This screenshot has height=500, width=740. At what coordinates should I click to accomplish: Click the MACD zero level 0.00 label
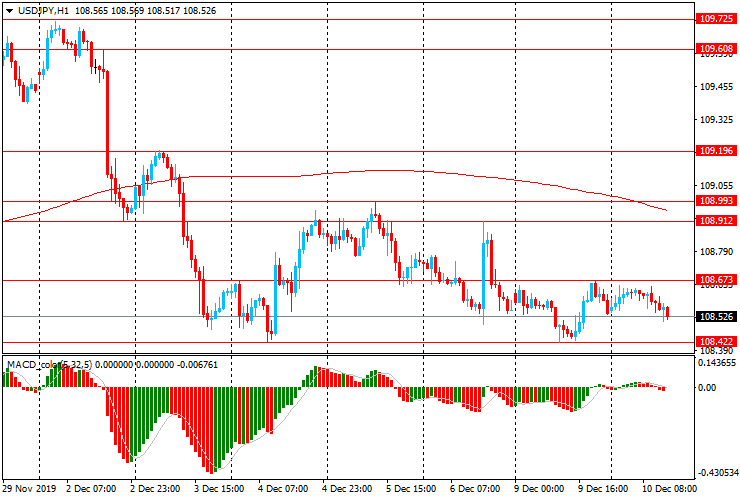point(707,388)
